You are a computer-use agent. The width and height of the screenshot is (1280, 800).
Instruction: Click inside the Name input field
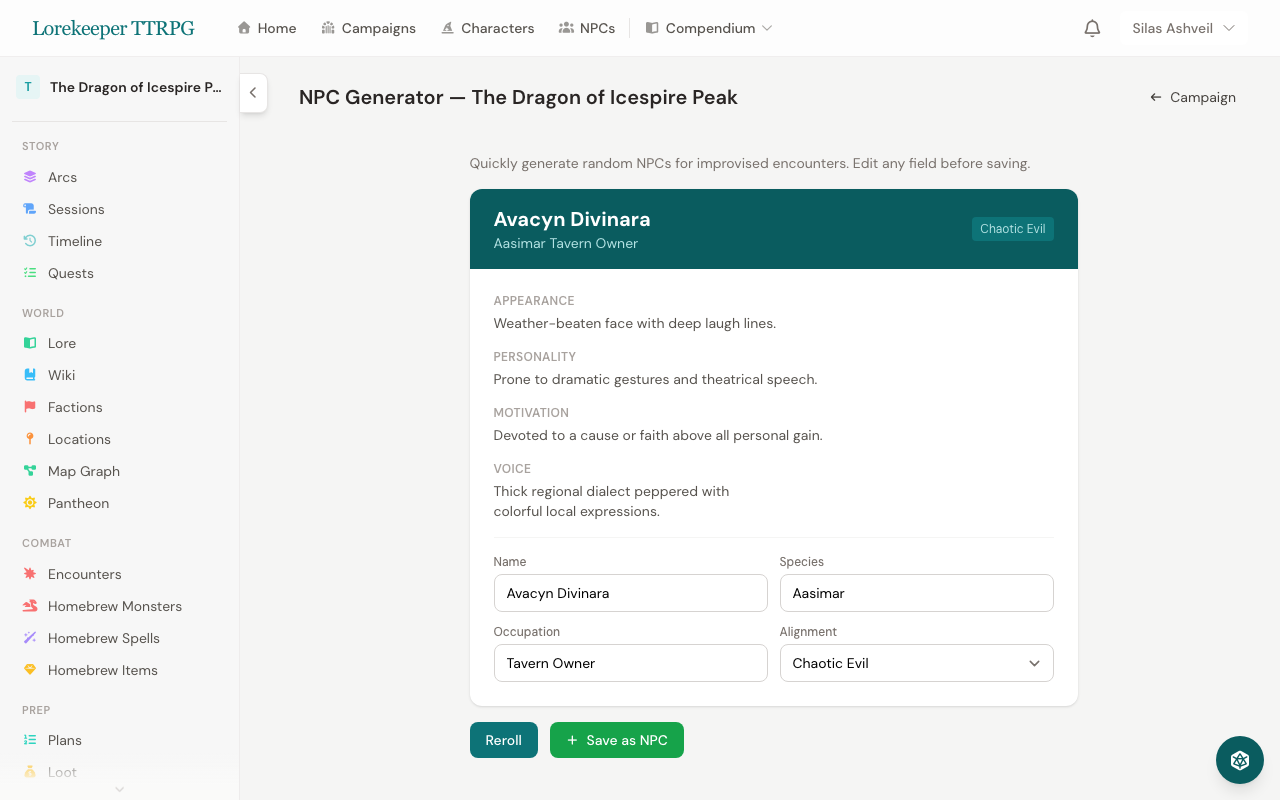coord(630,593)
